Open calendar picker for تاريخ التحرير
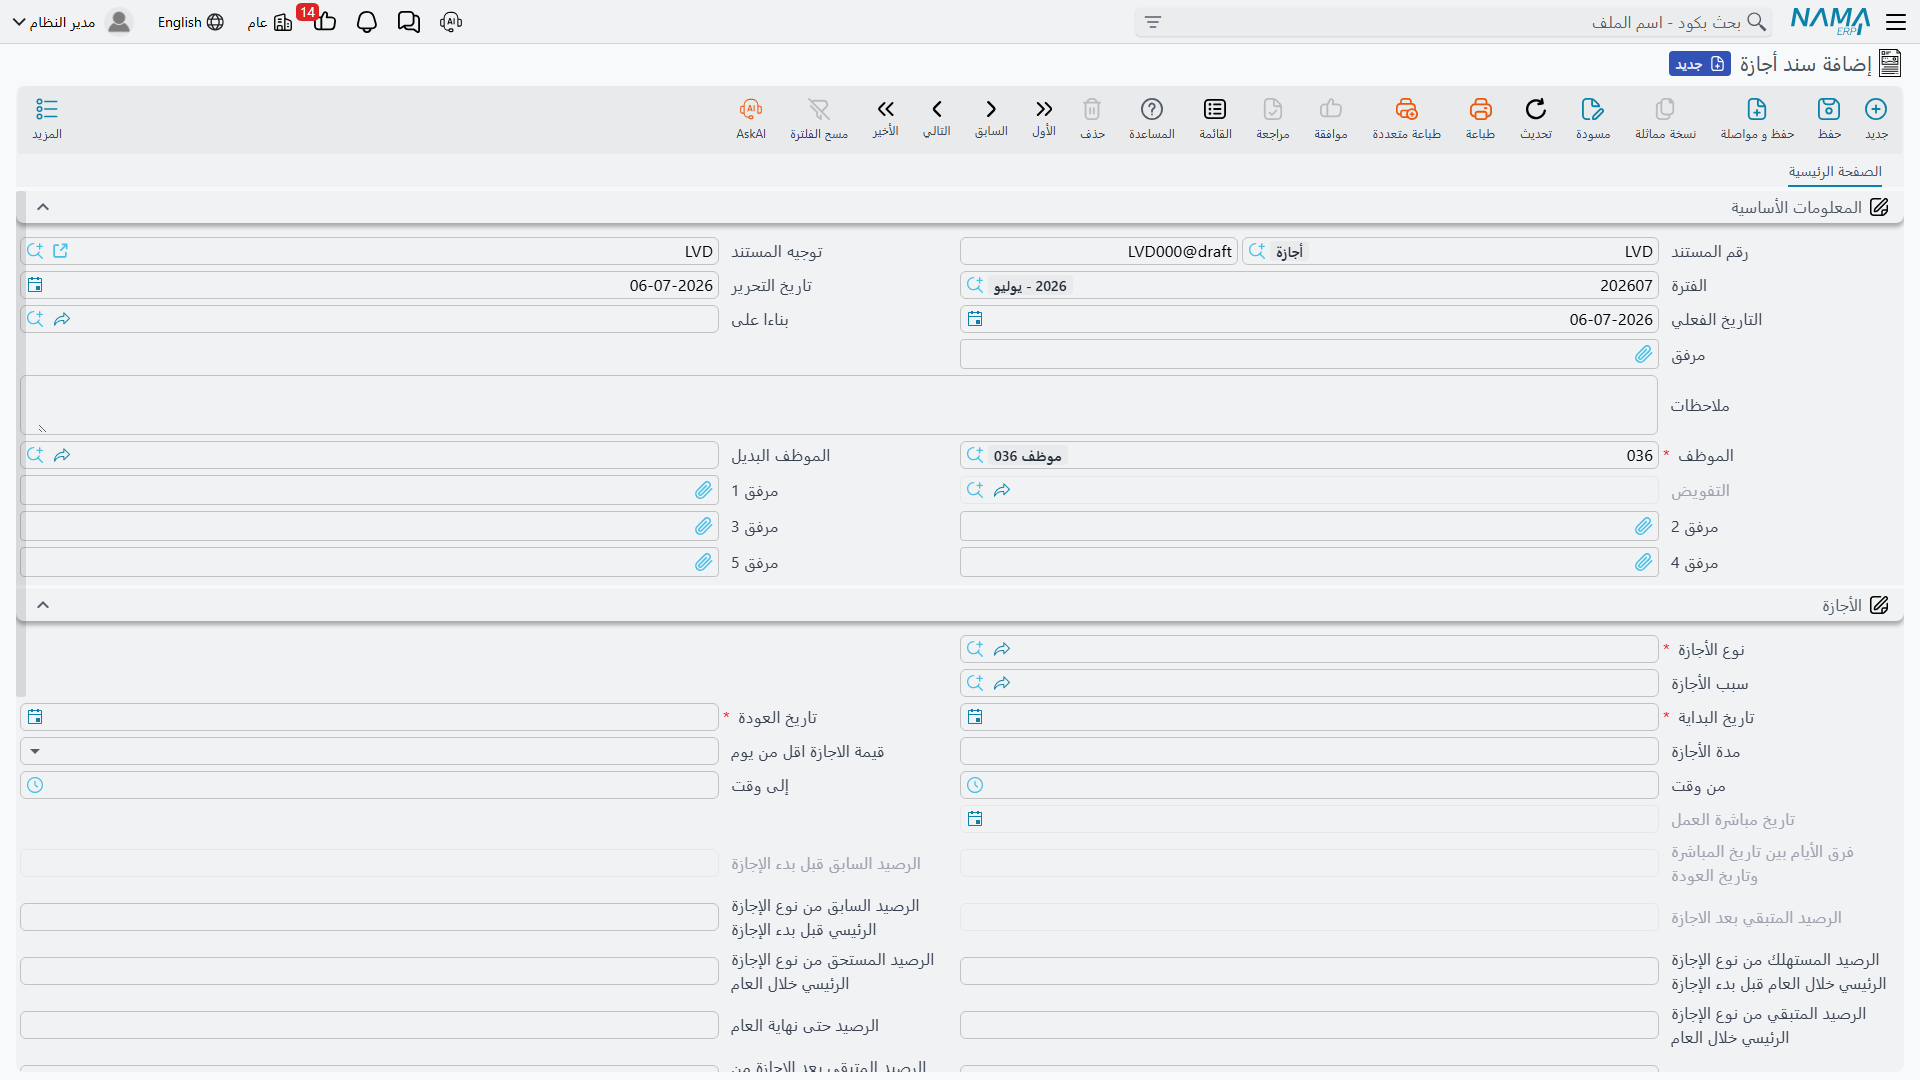The image size is (1920, 1080). click(35, 285)
